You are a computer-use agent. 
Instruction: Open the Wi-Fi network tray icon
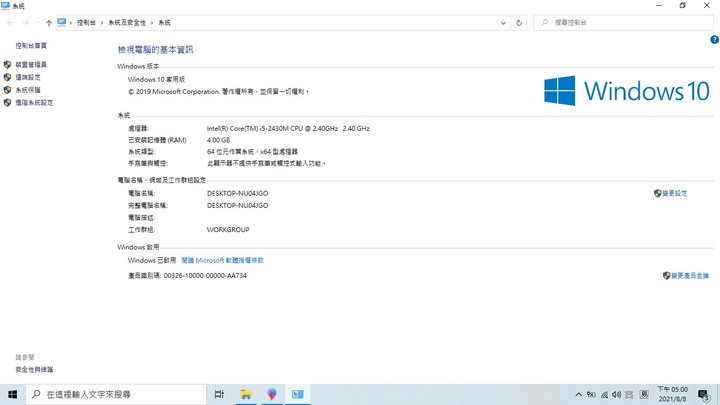(x=604, y=394)
